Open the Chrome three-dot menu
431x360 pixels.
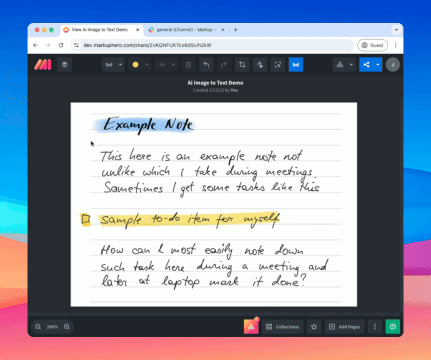click(396, 45)
